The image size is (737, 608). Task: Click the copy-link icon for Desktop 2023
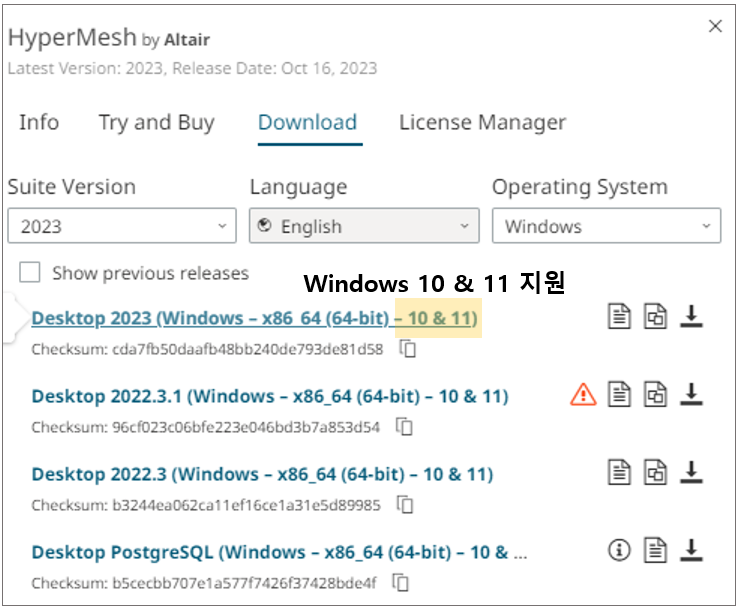pyautogui.click(x=655, y=316)
